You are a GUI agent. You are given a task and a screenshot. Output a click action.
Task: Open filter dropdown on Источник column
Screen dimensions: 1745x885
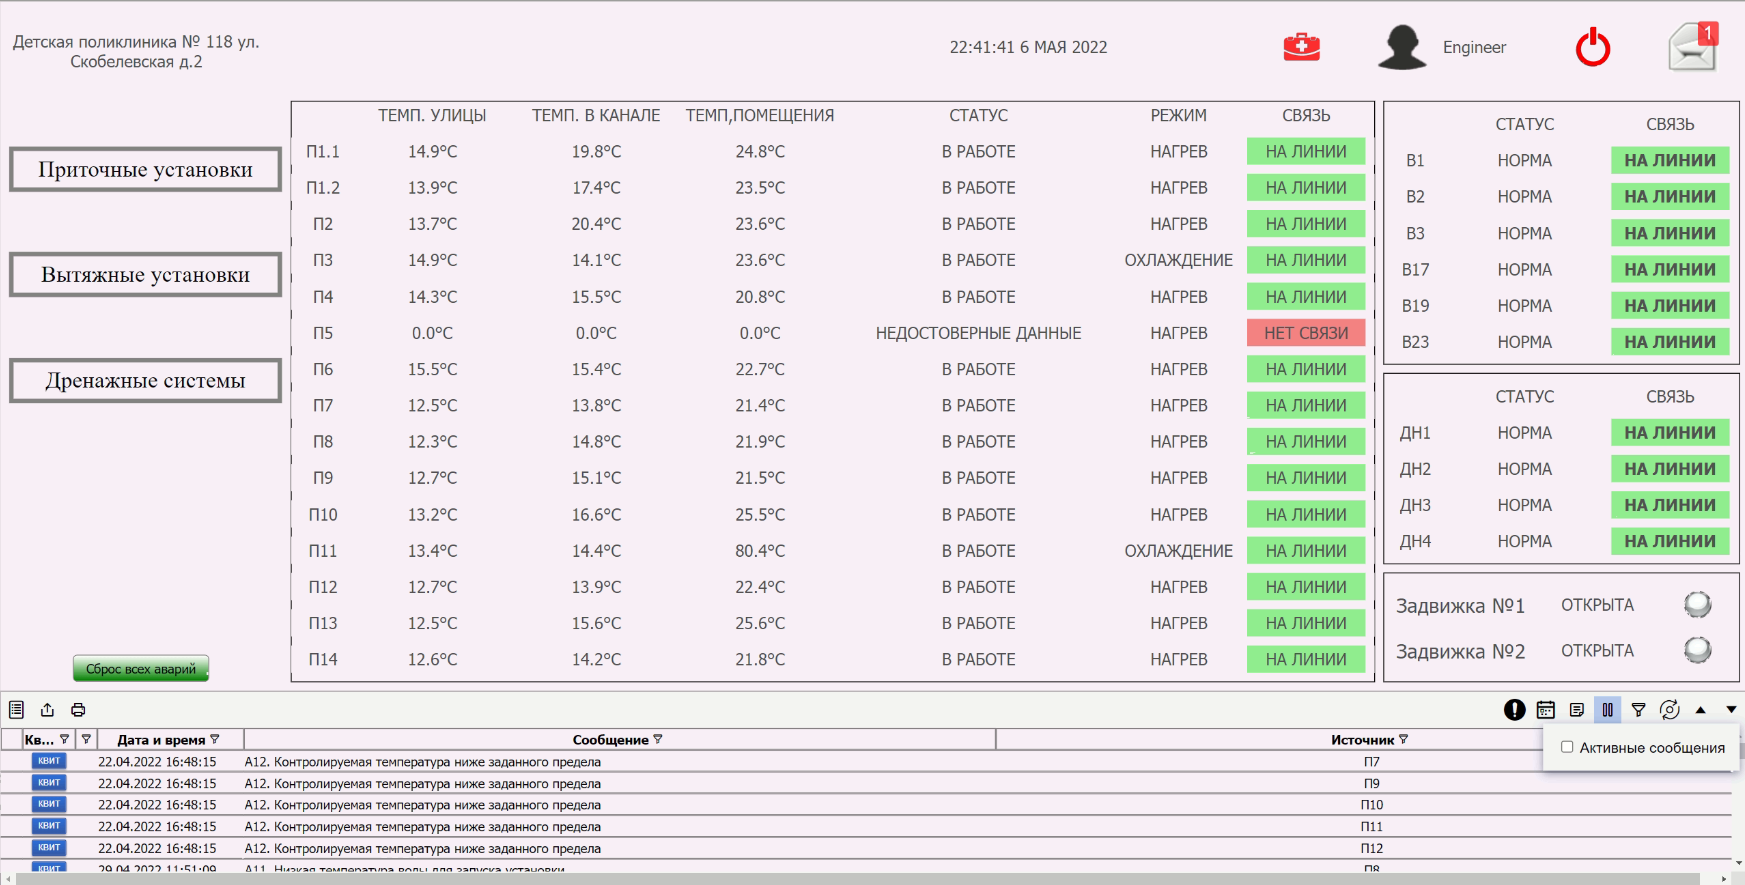[x=1403, y=739]
